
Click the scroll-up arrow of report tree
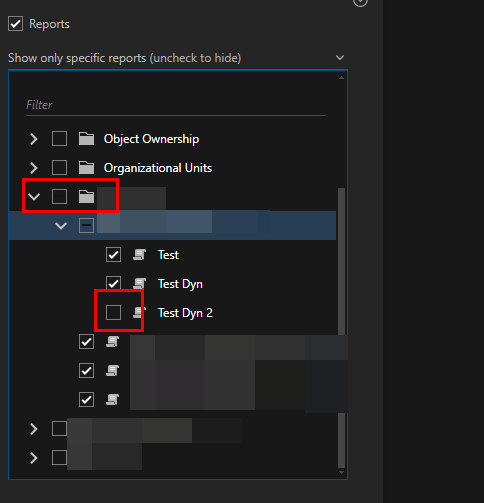pos(341,78)
